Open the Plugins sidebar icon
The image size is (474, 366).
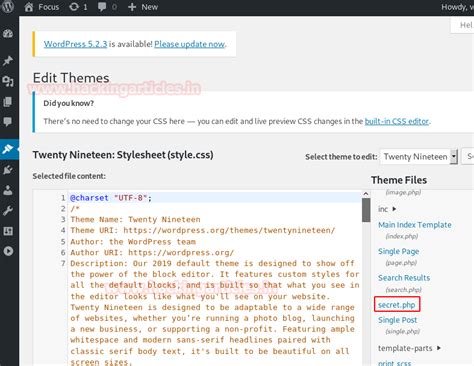(8, 170)
